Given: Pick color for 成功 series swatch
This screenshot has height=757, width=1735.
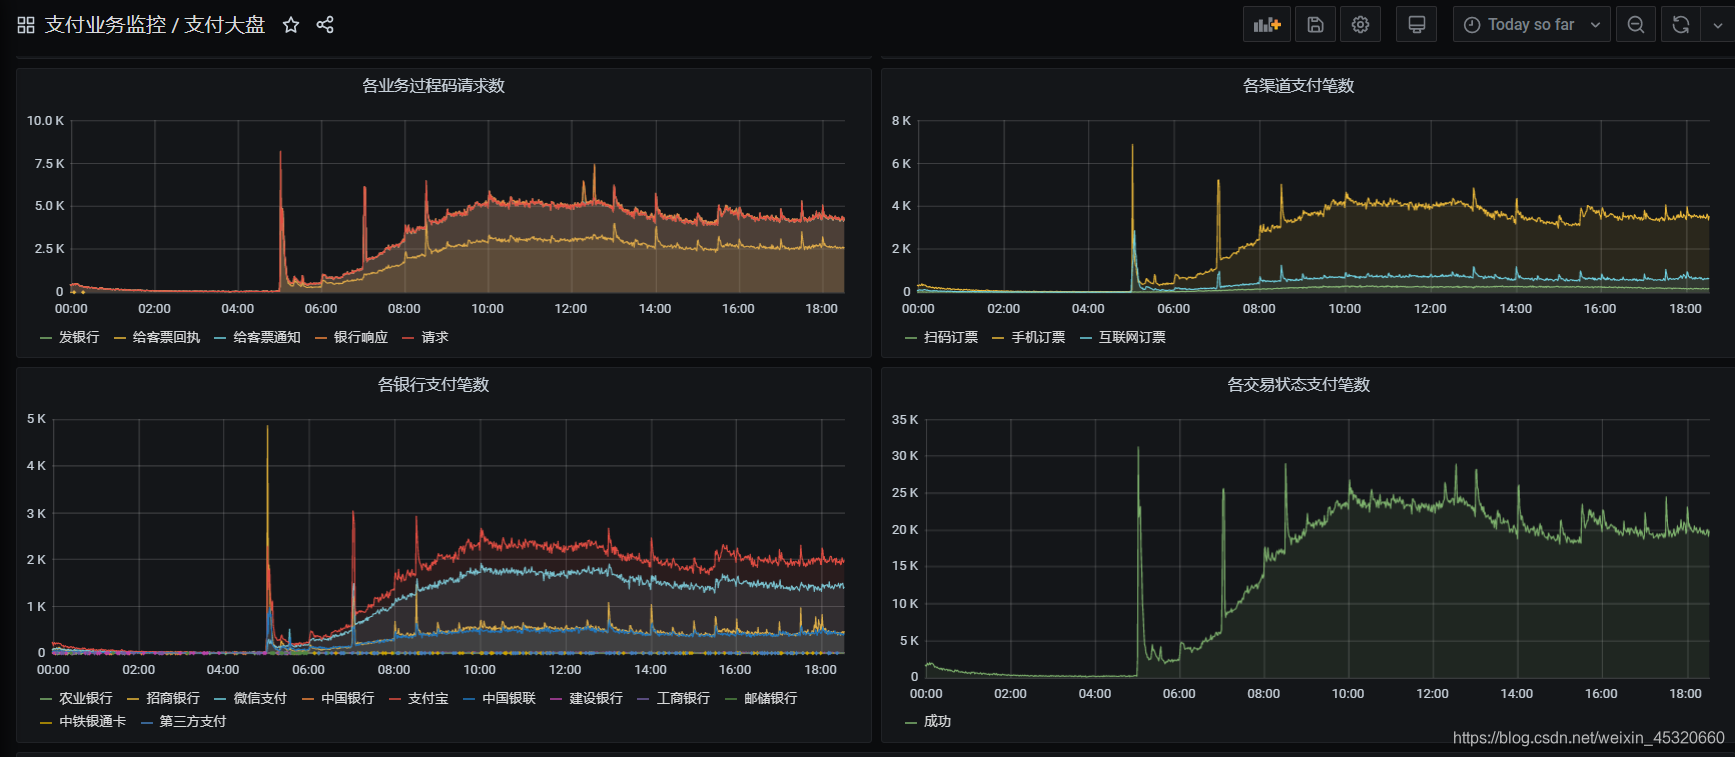Looking at the screenshot, I should pos(910,723).
